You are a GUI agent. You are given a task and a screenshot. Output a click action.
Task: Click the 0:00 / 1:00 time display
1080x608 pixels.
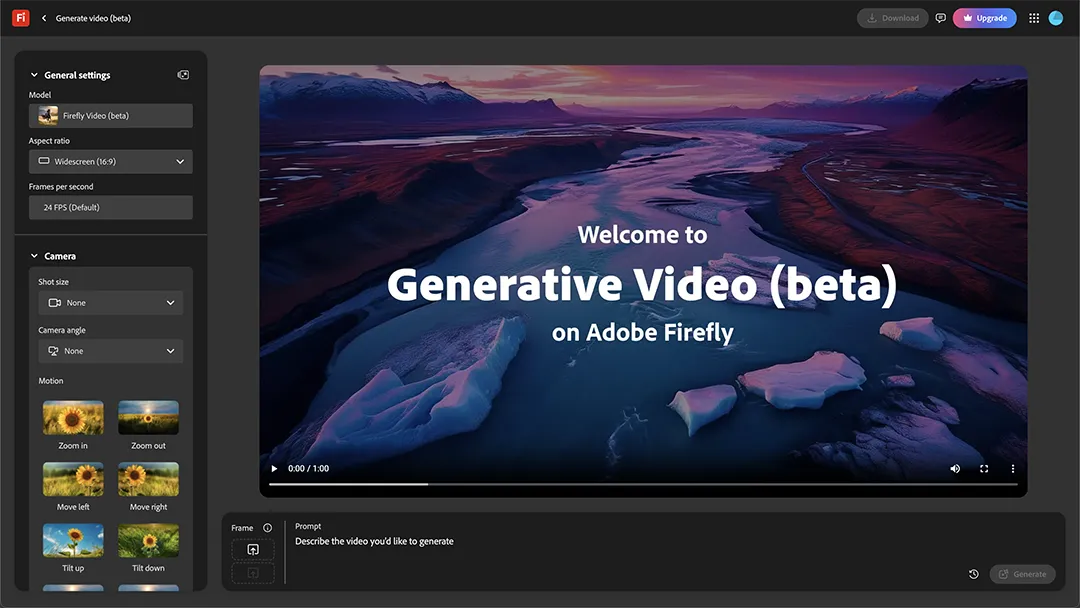(309, 469)
